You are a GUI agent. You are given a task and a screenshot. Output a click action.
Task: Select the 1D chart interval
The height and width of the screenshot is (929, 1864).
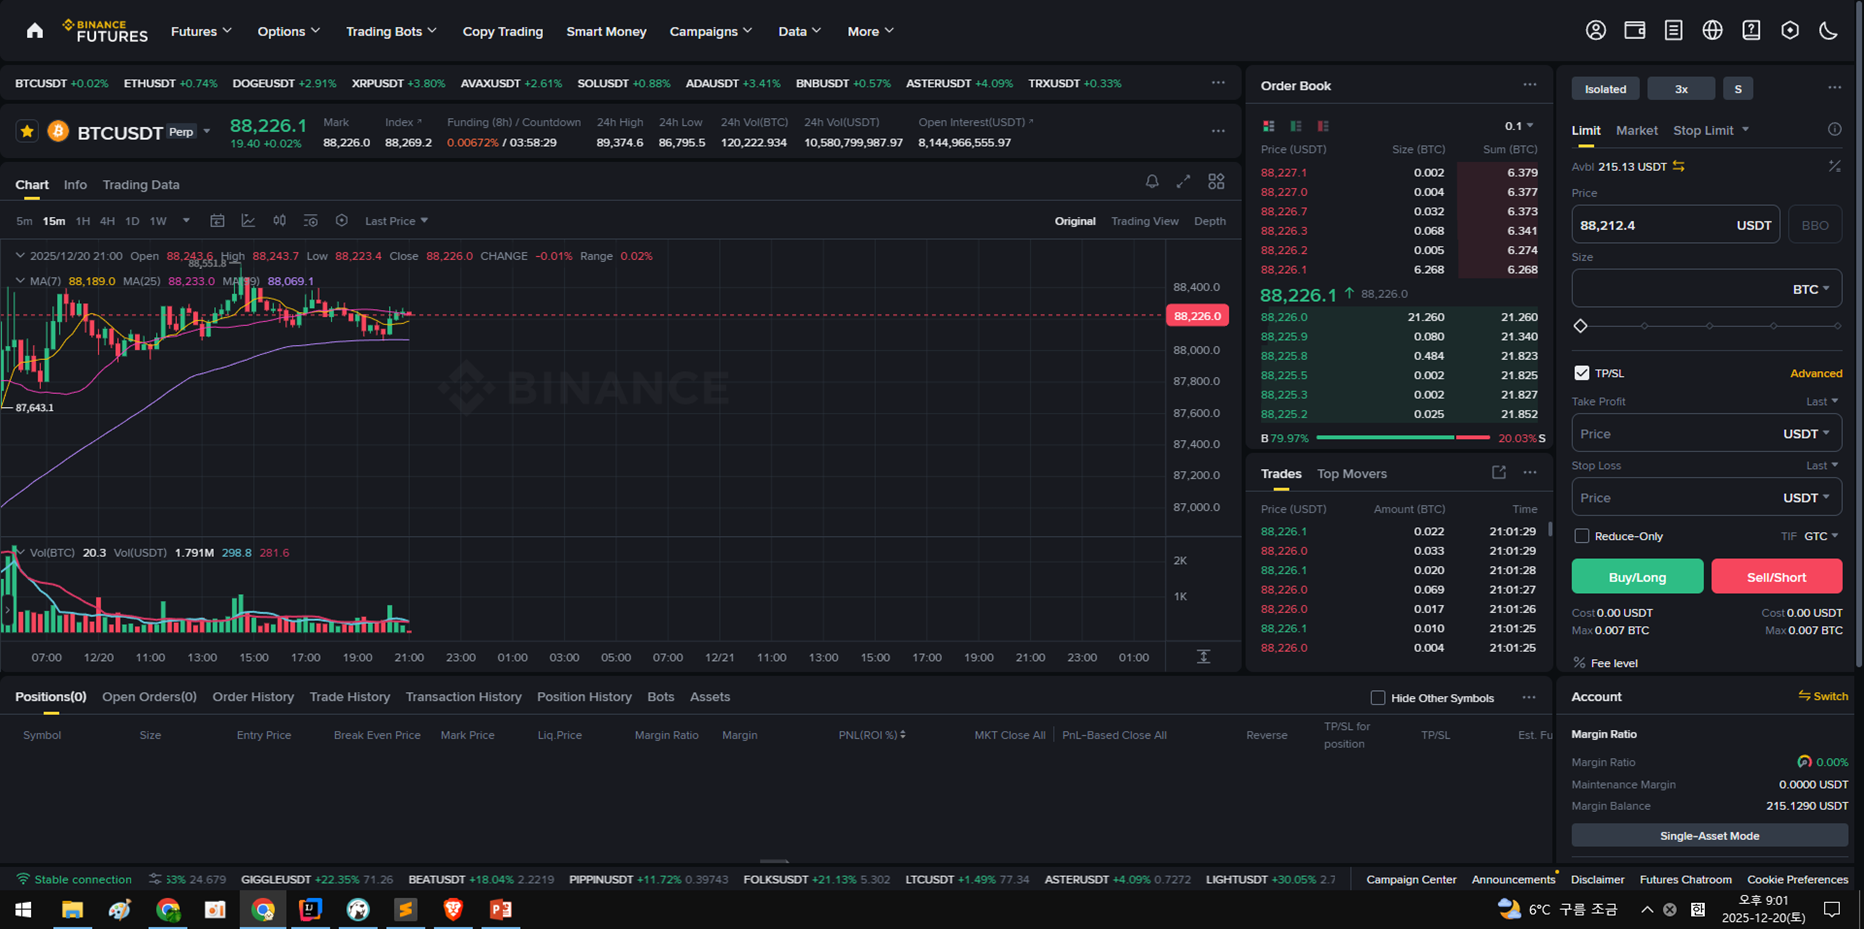pos(132,221)
